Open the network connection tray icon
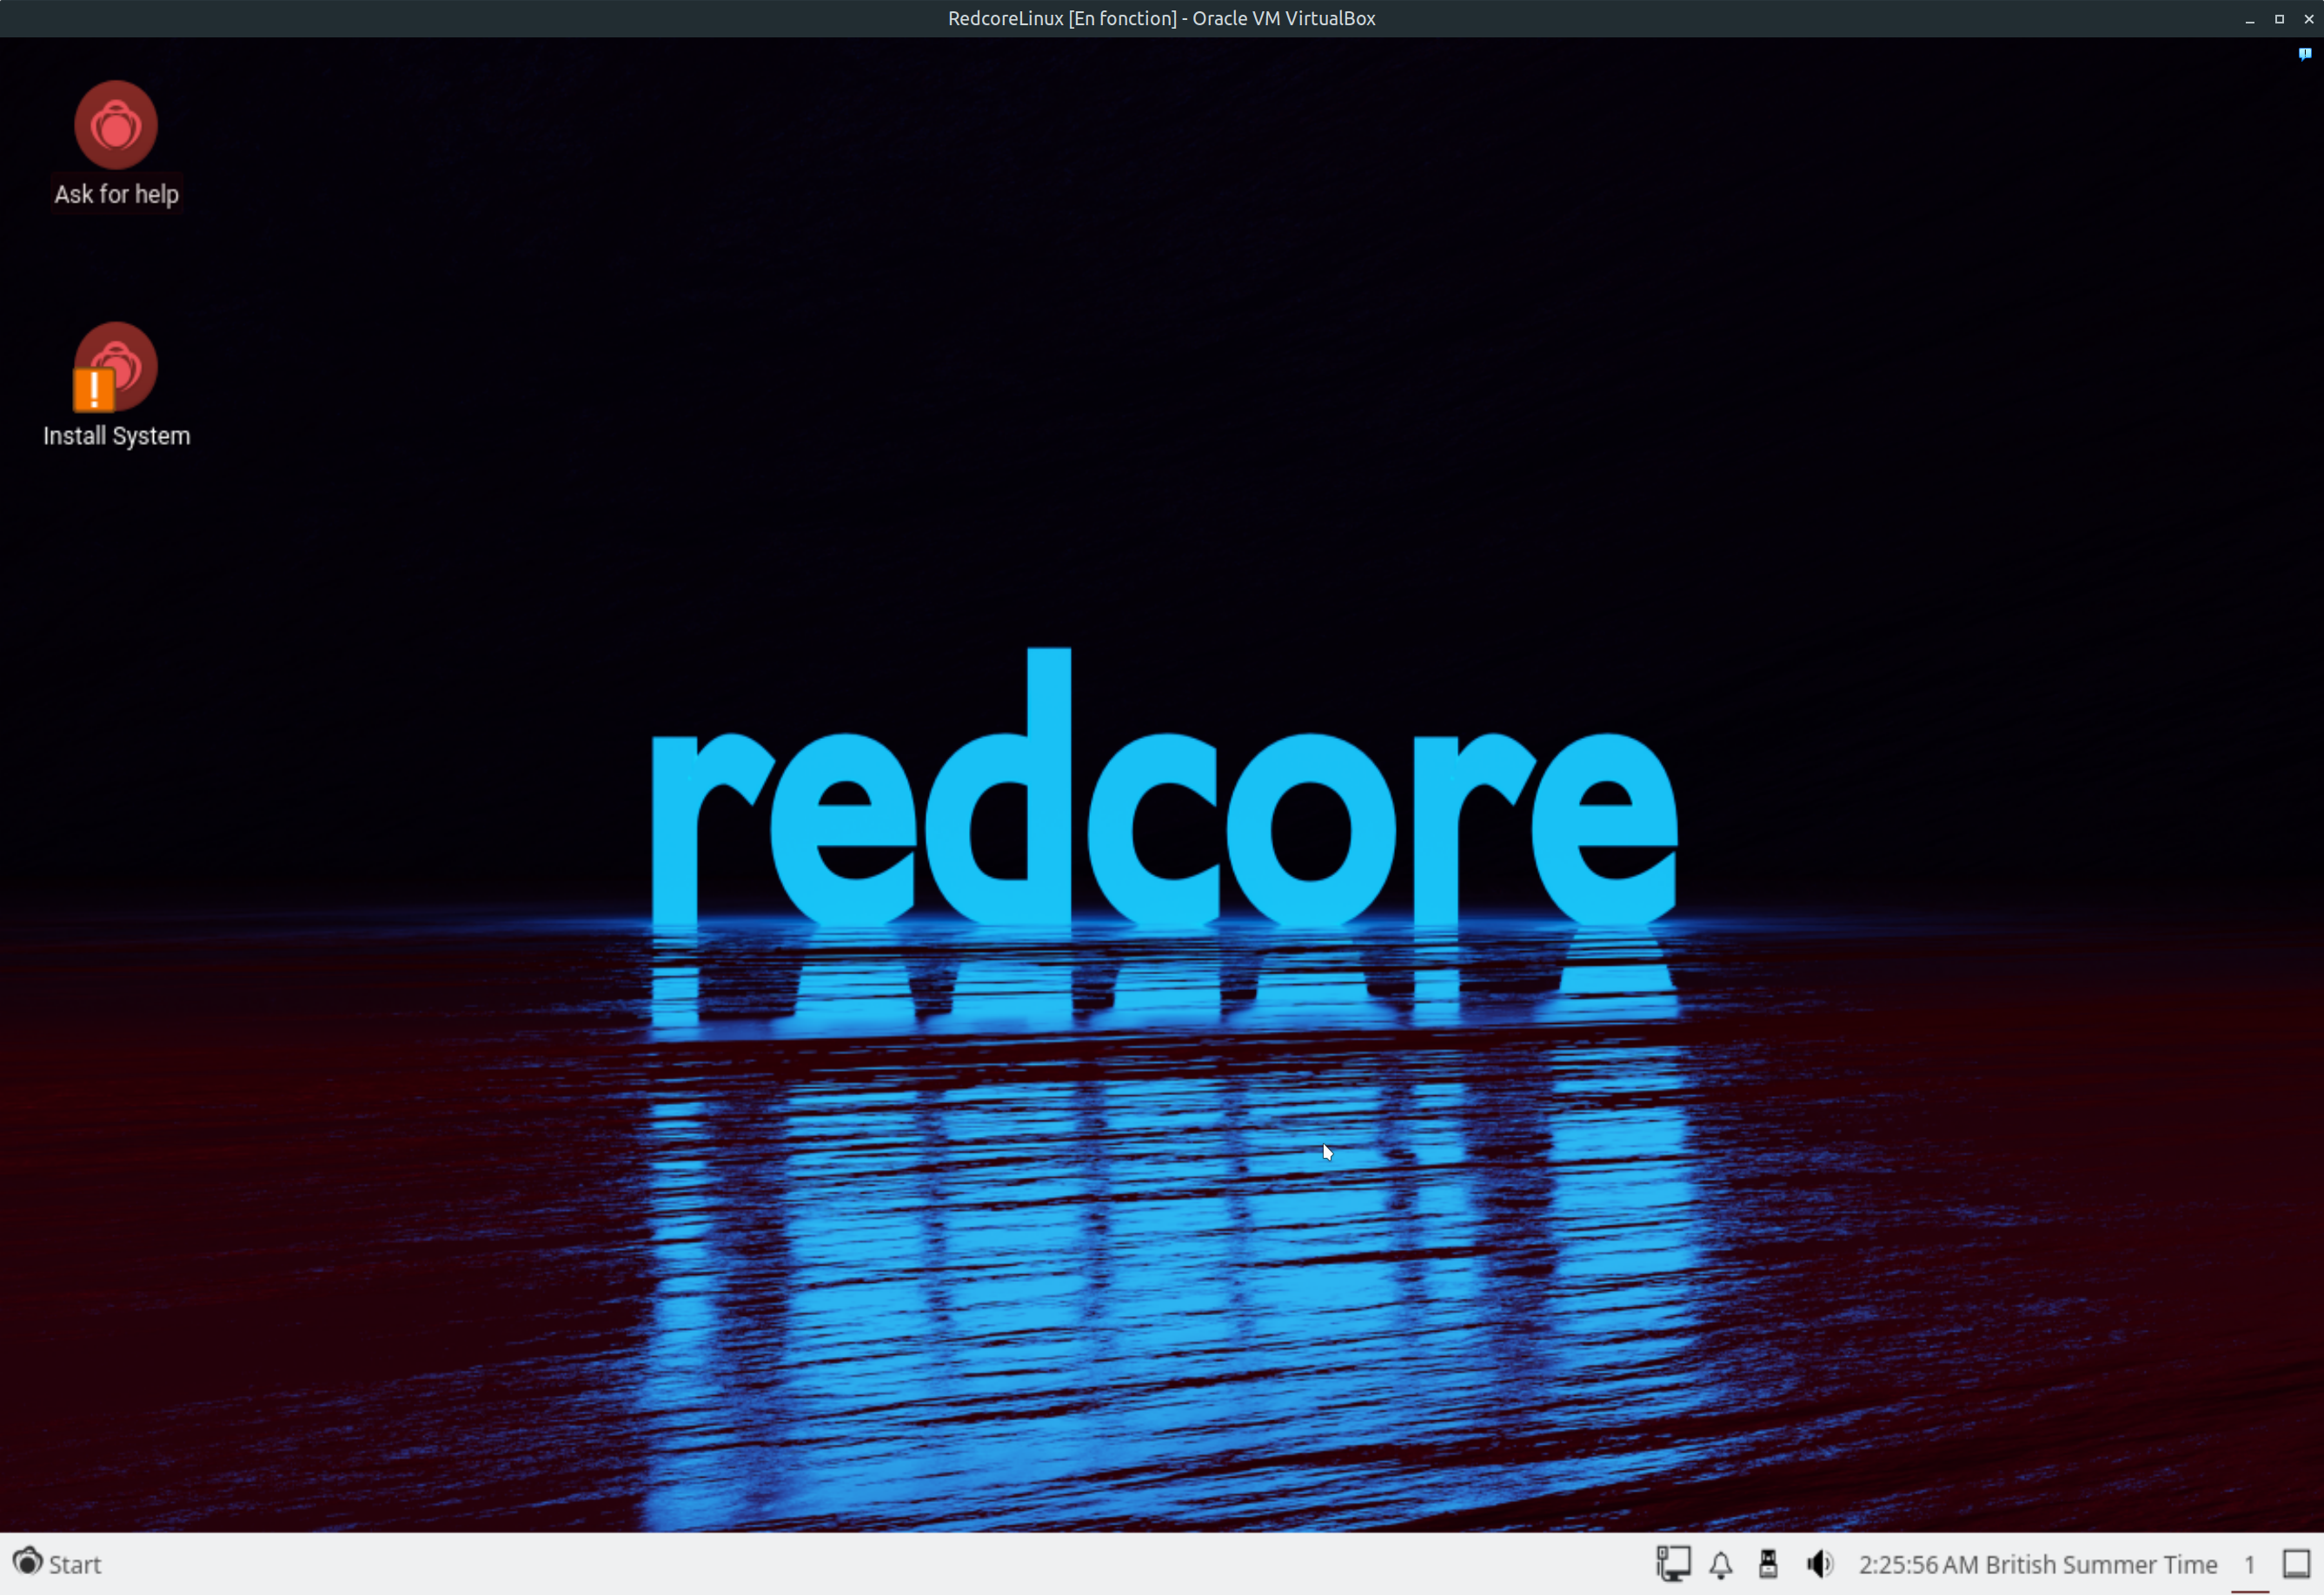This screenshot has height=1595, width=2324. click(x=1673, y=1564)
